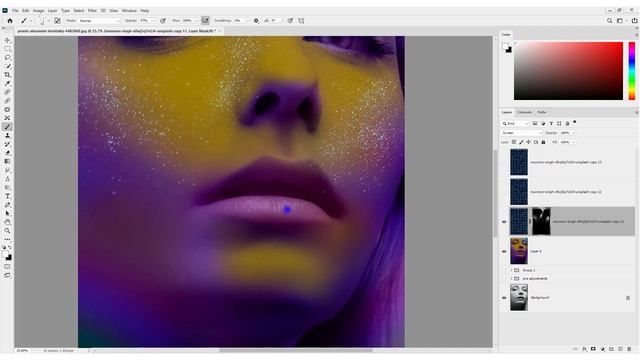Viewport: 640px width, 360px height.
Task: Filter layers by type (T icon)
Action: pos(551,123)
